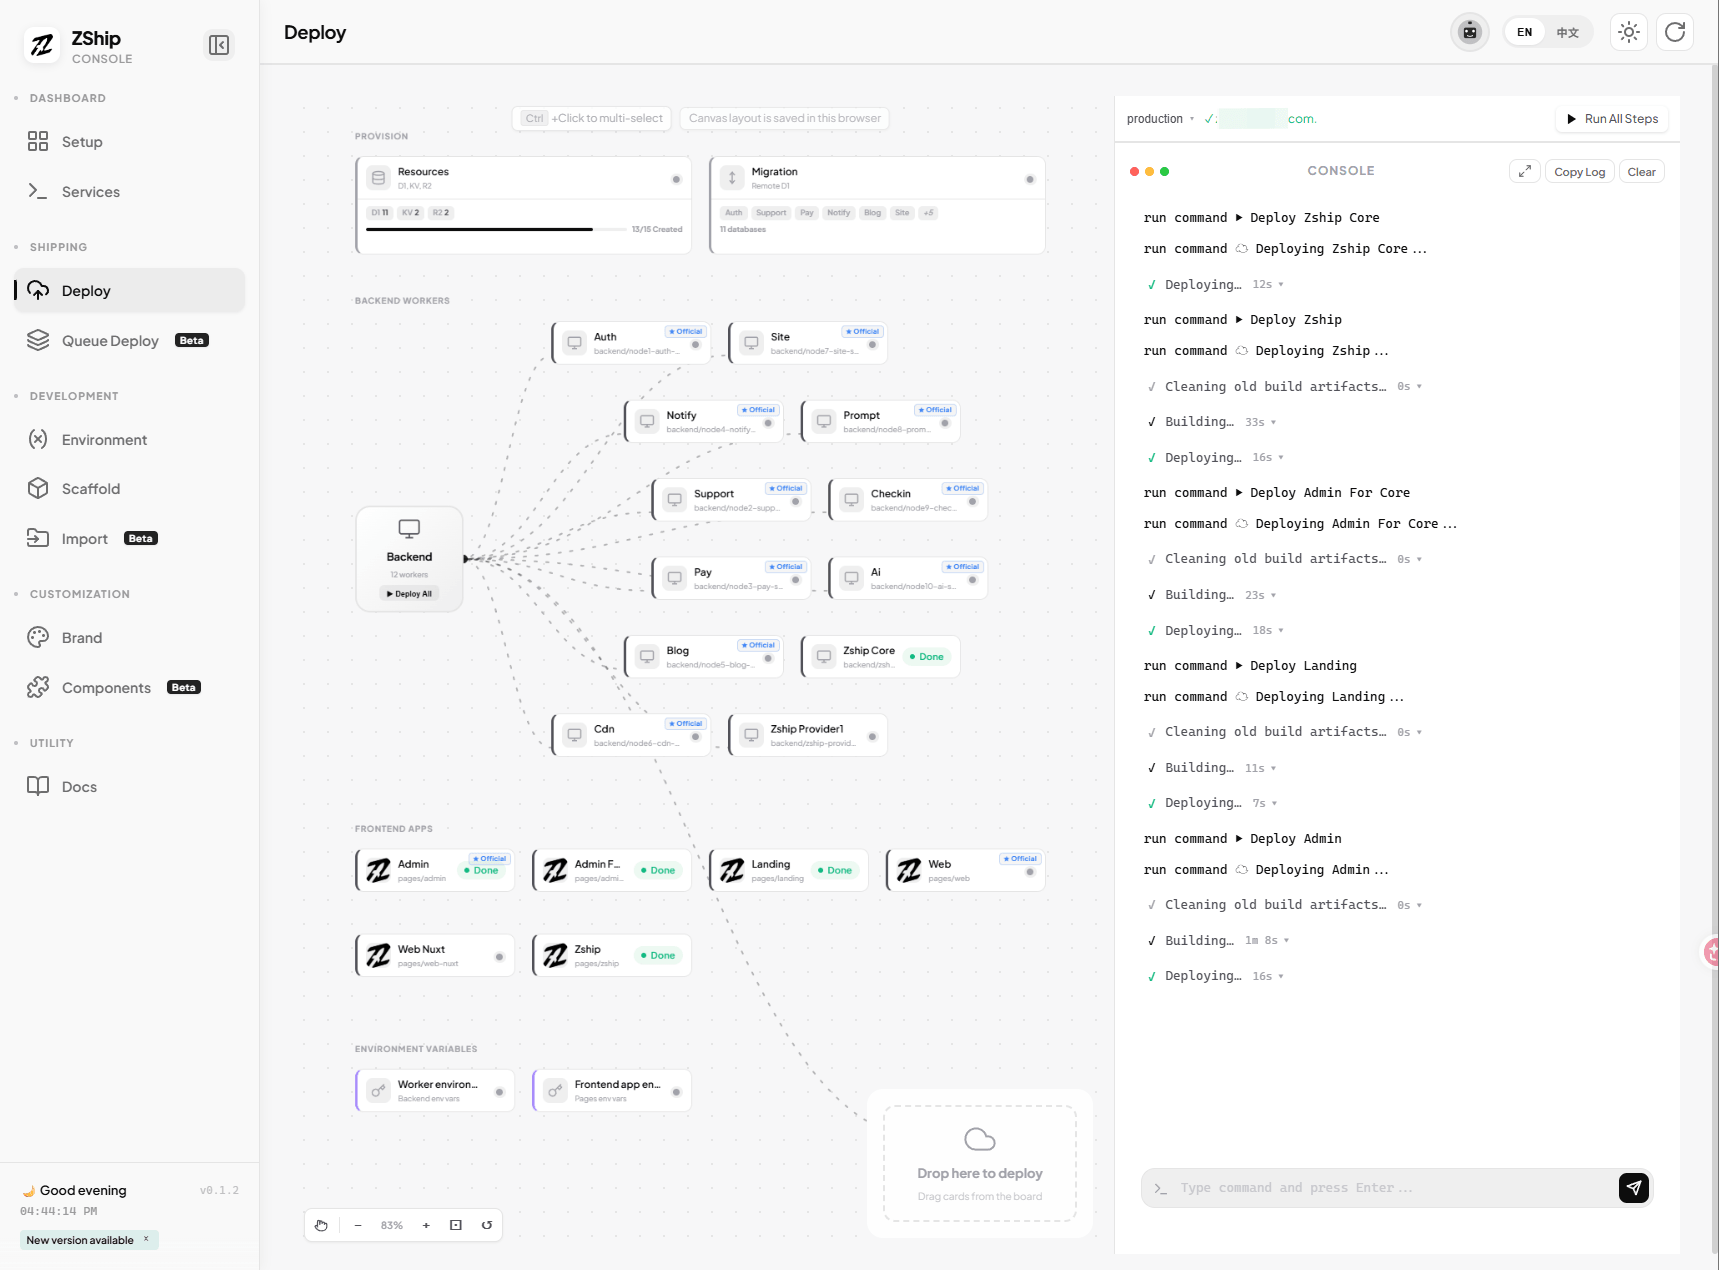Select the hand pan tool
1719x1270 pixels.
(x=321, y=1225)
